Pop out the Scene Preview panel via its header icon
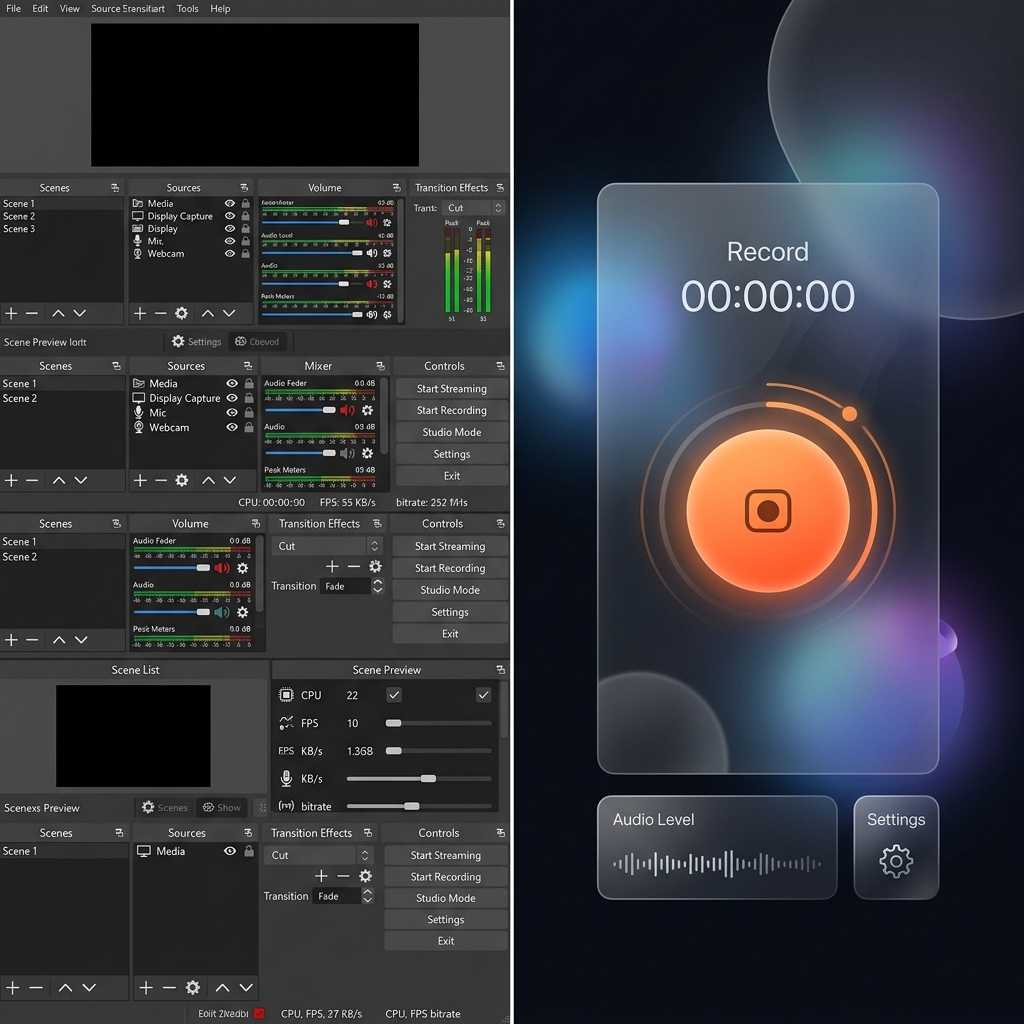The height and width of the screenshot is (1024, 1024). (500, 669)
